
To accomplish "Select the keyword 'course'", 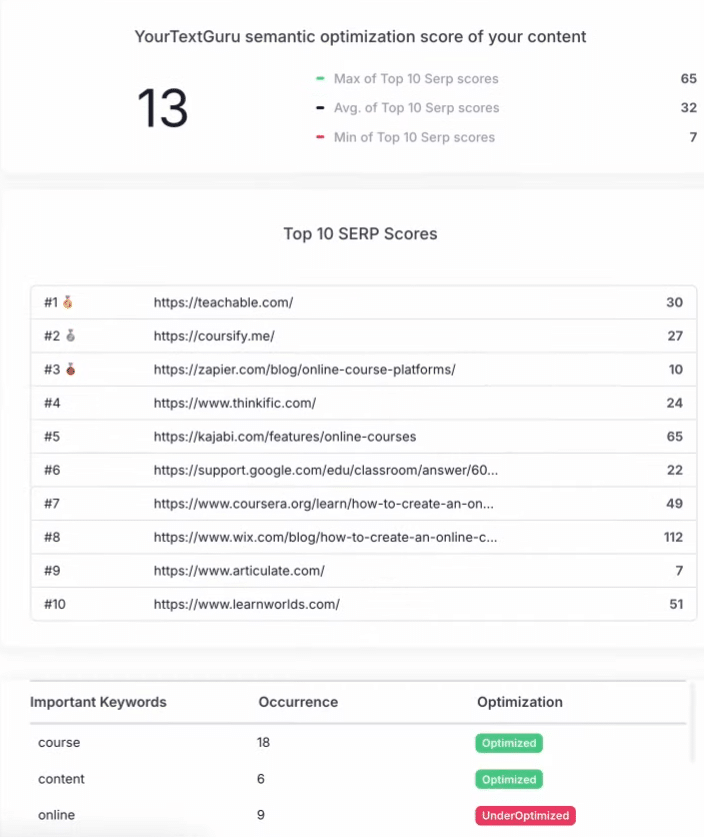I will (59, 743).
